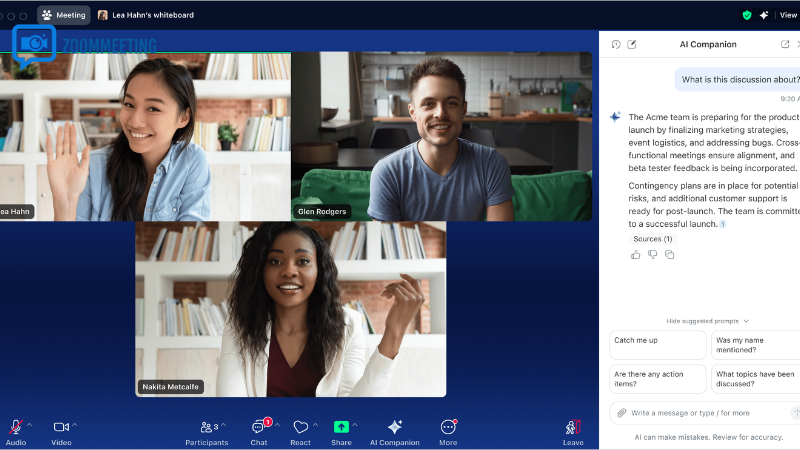800x450 pixels.
Task: Copy the AI response text
Action: (670, 255)
